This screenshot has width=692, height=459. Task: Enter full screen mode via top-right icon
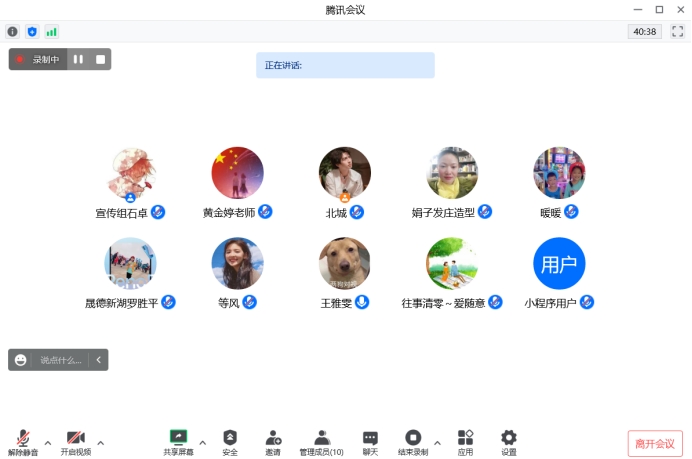click(x=677, y=32)
